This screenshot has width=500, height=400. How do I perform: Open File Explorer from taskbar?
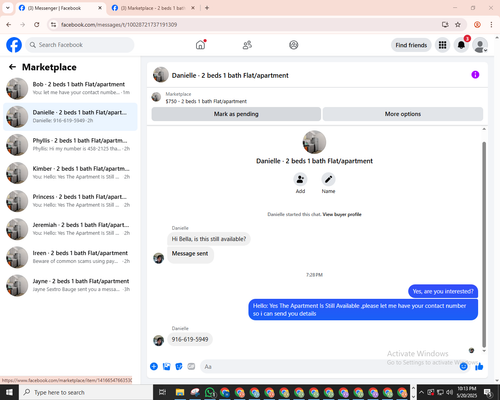180,392
